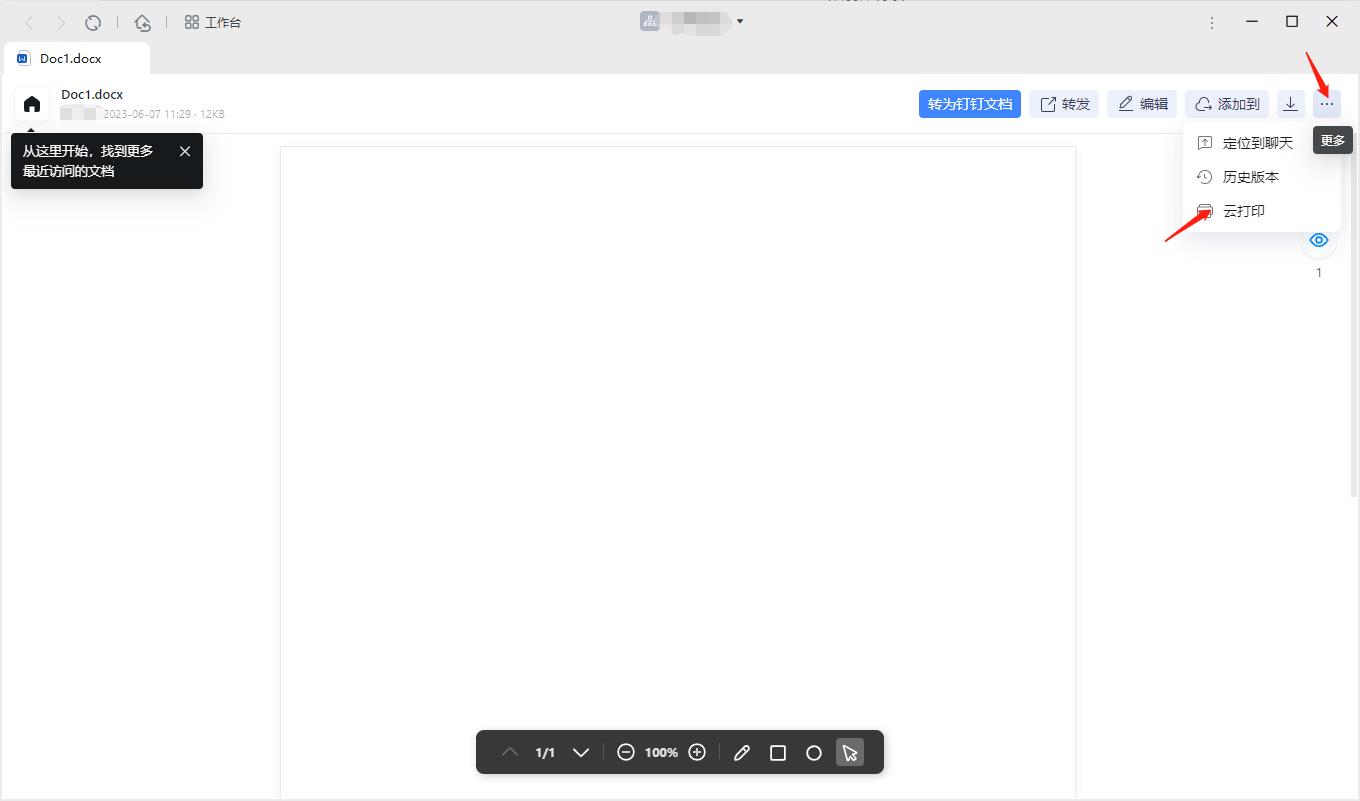Click the refresh icon in title bar
The height and width of the screenshot is (801, 1360).
click(x=93, y=22)
